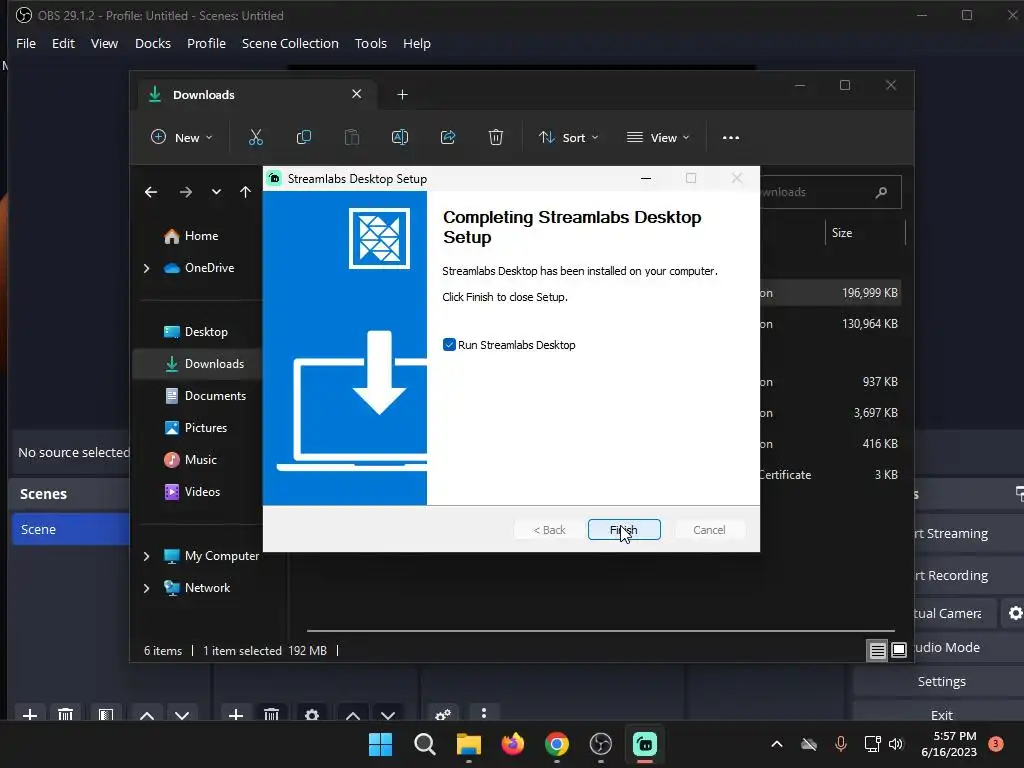Expand the My Computer tree node
The height and width of the screenshot is (768, 1024).
click(146, 556)
